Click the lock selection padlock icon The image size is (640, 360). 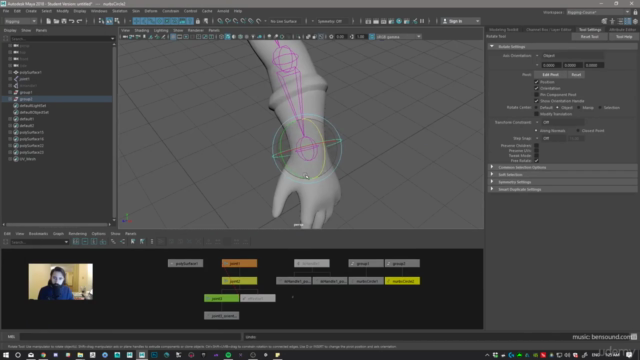coord(198,21)
